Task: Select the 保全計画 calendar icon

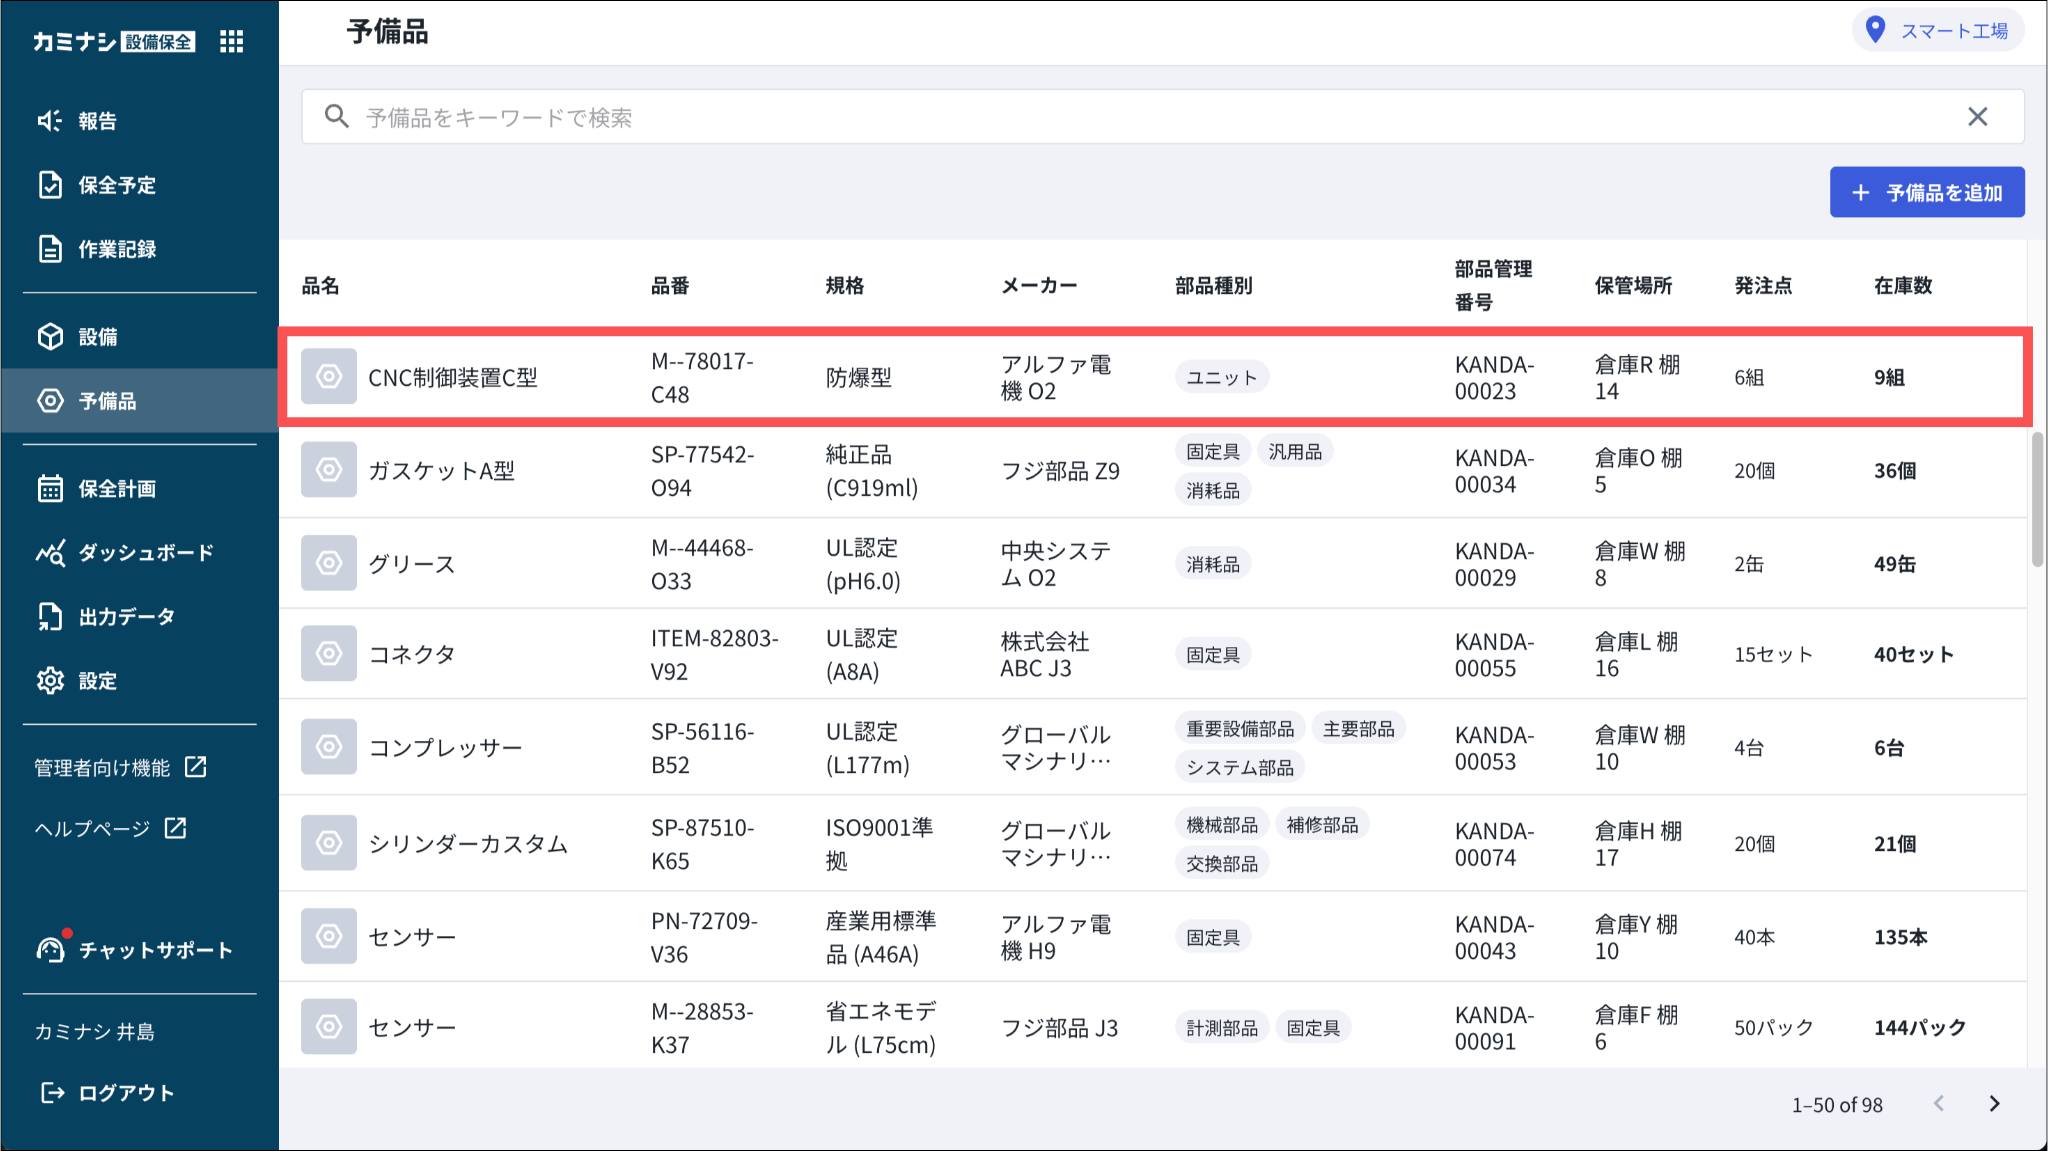Action: tap(50, 489)
